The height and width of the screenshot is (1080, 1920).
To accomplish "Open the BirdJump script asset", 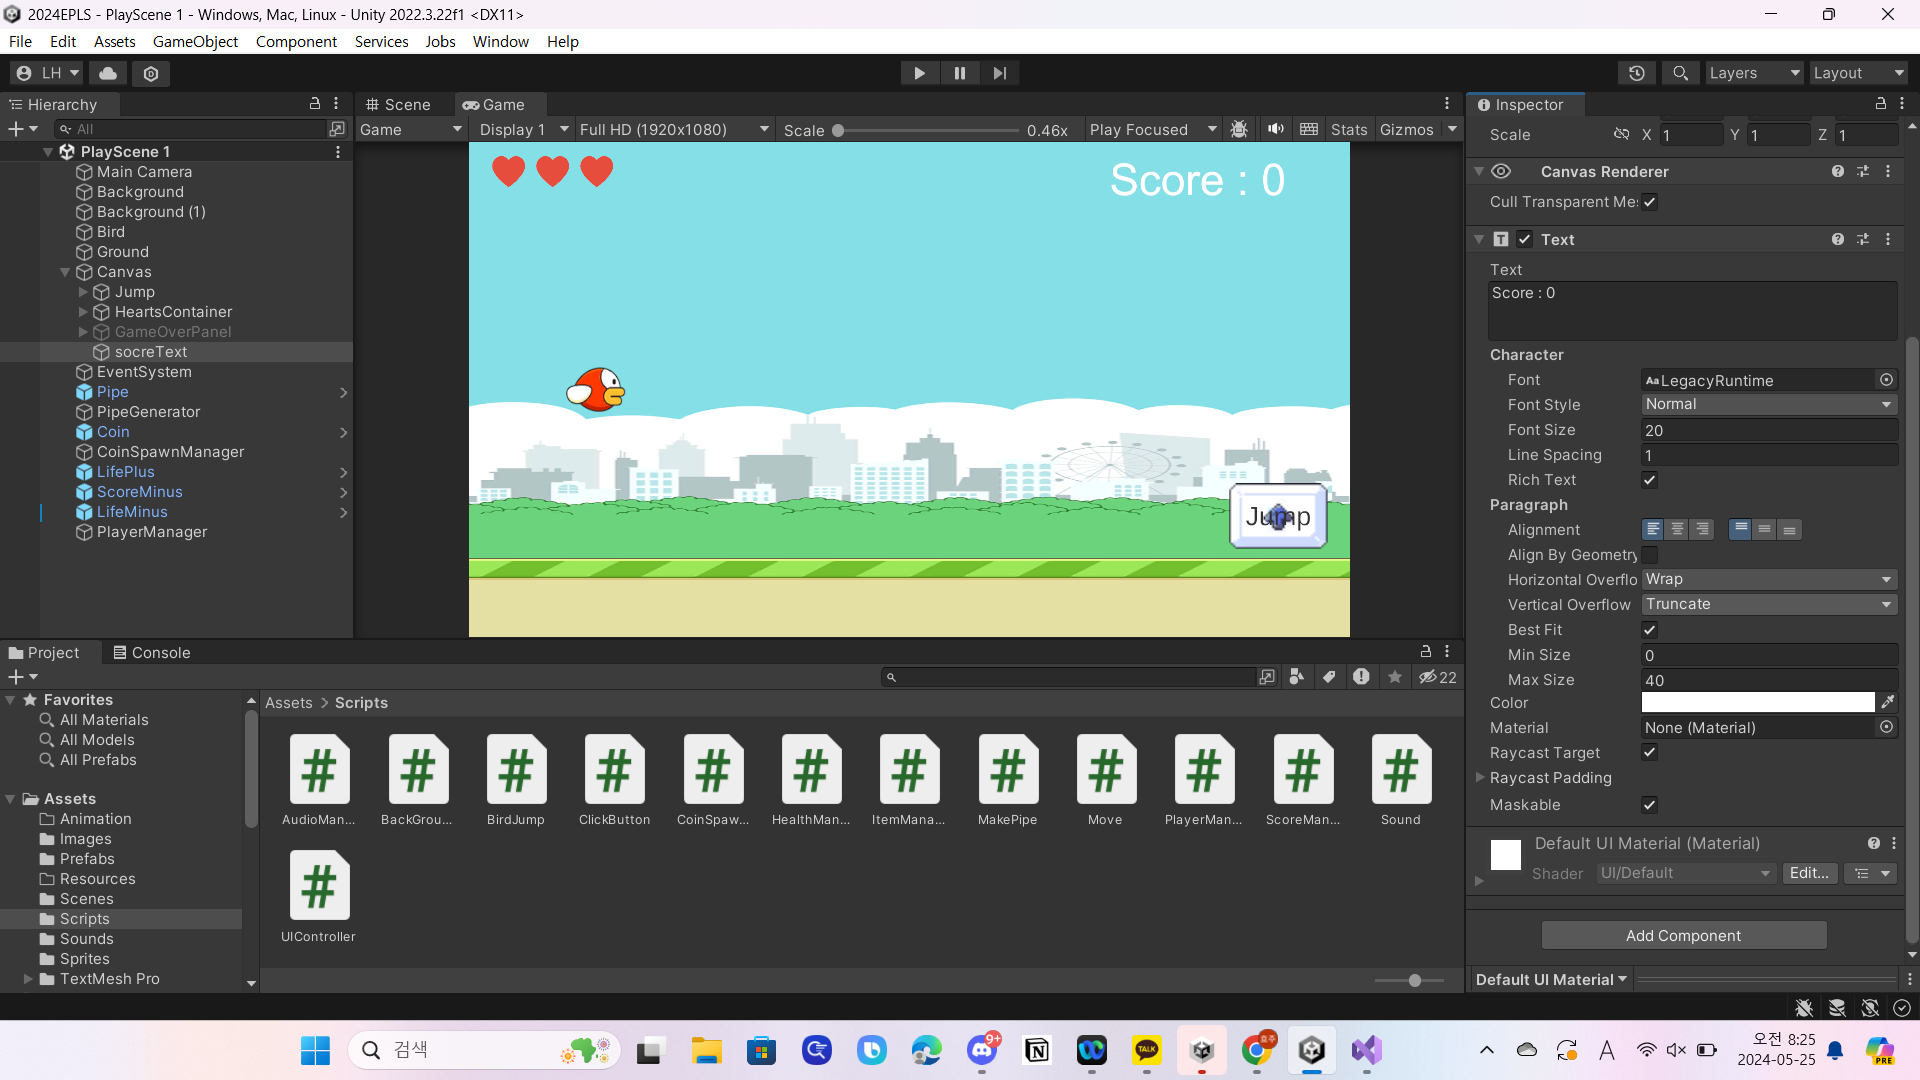I will point(515,780).
